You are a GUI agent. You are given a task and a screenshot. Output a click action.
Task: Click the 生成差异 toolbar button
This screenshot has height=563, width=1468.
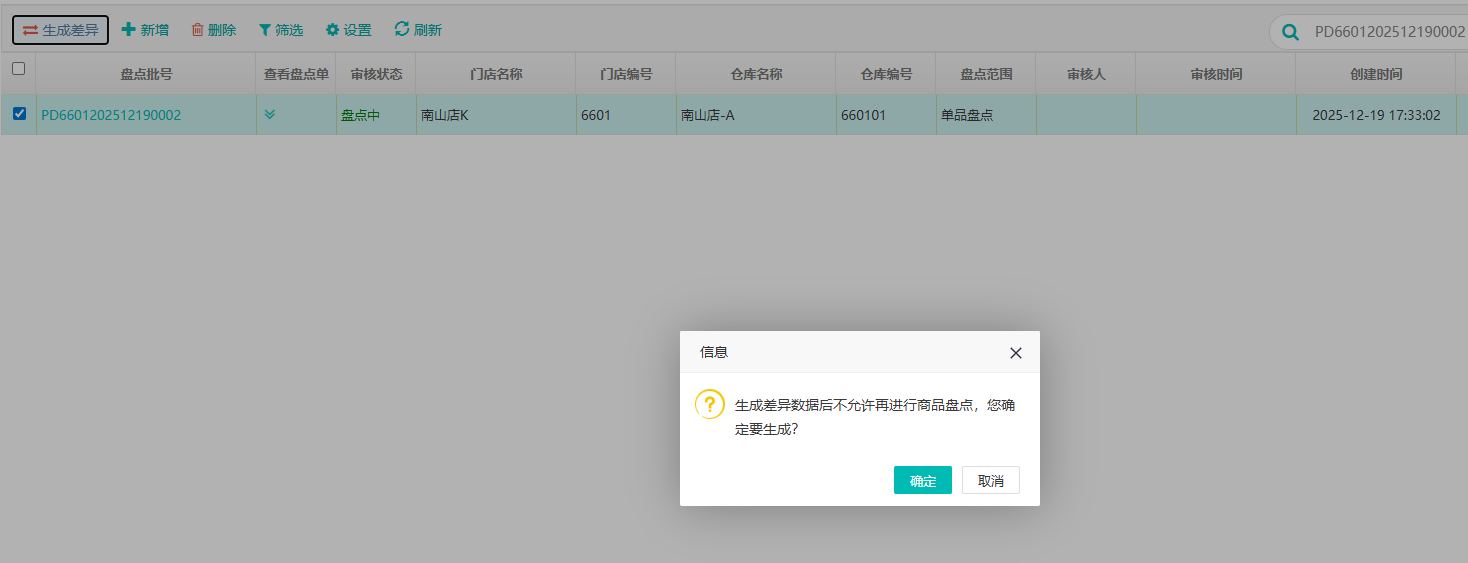click(x=60, y=30)
